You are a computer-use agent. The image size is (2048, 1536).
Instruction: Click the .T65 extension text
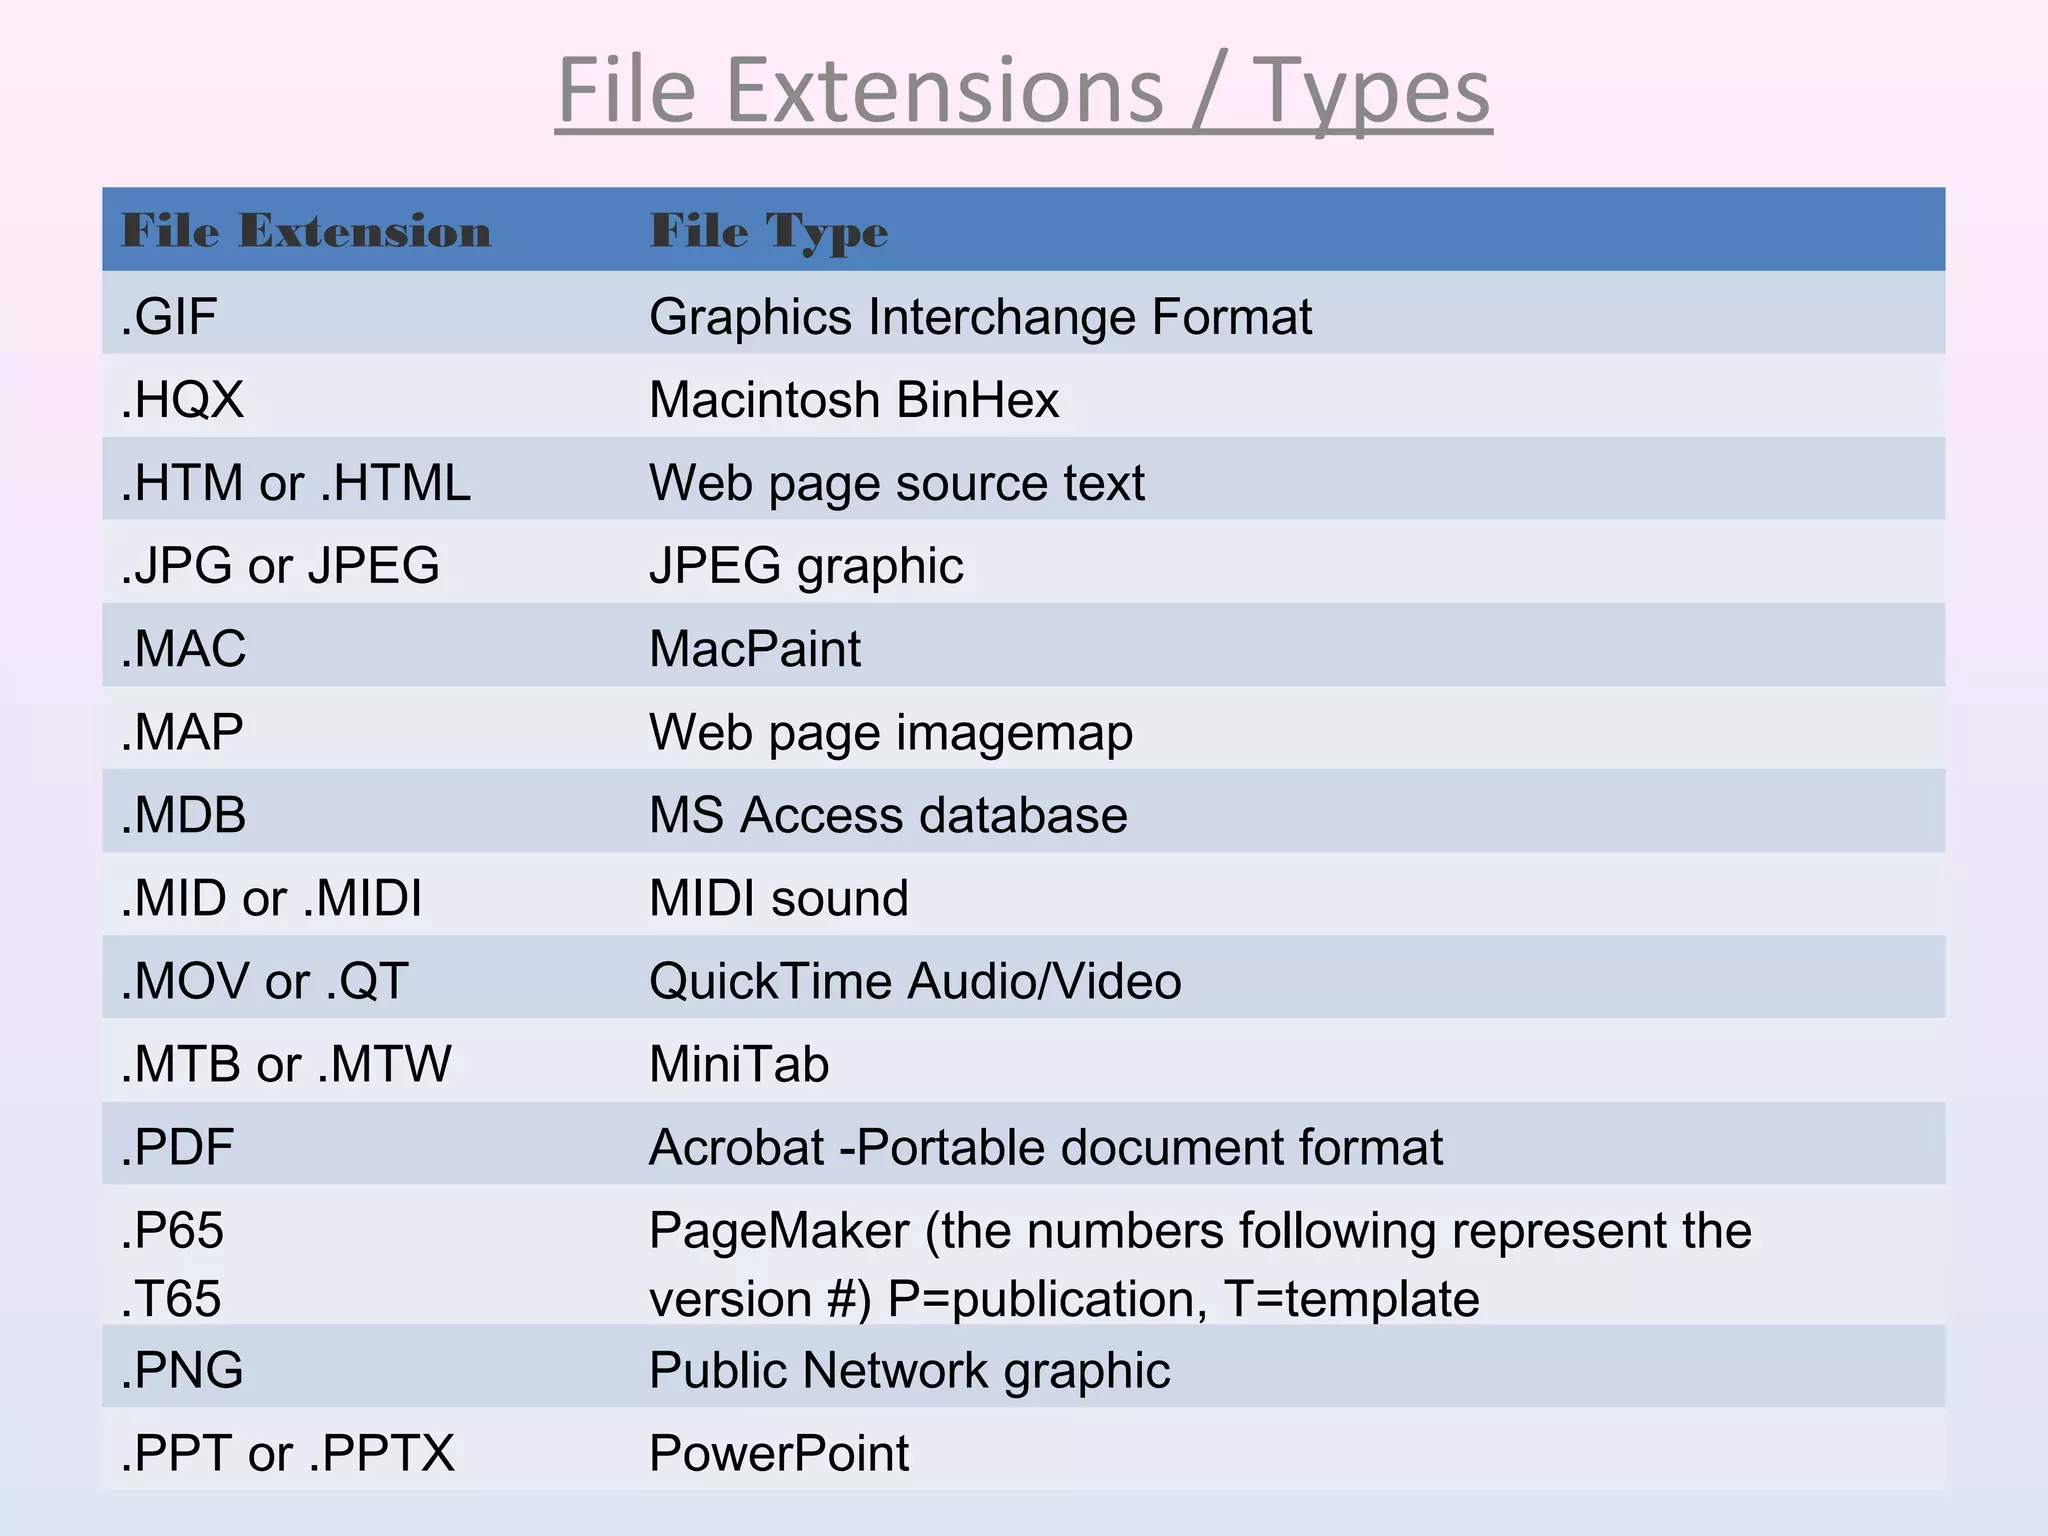pos(171,1299)
